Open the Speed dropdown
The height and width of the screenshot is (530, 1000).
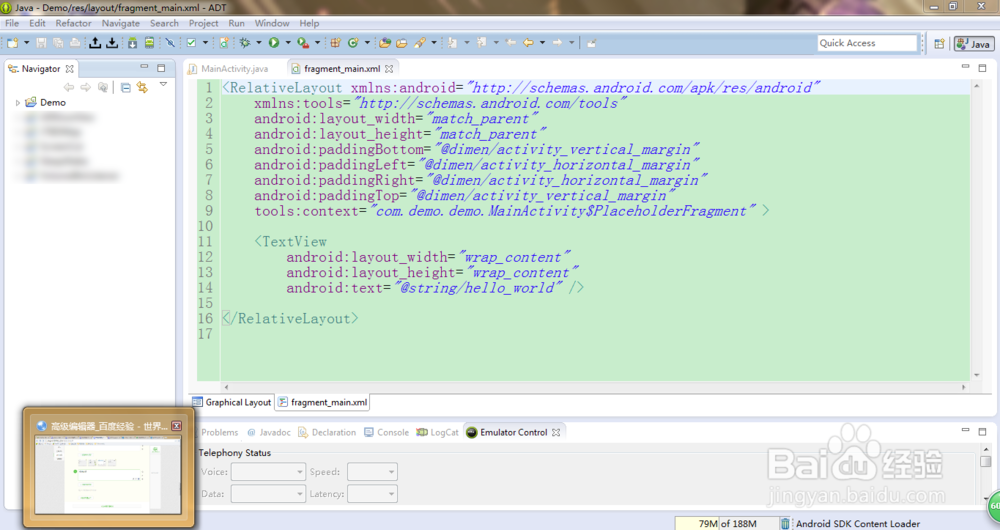372,472
